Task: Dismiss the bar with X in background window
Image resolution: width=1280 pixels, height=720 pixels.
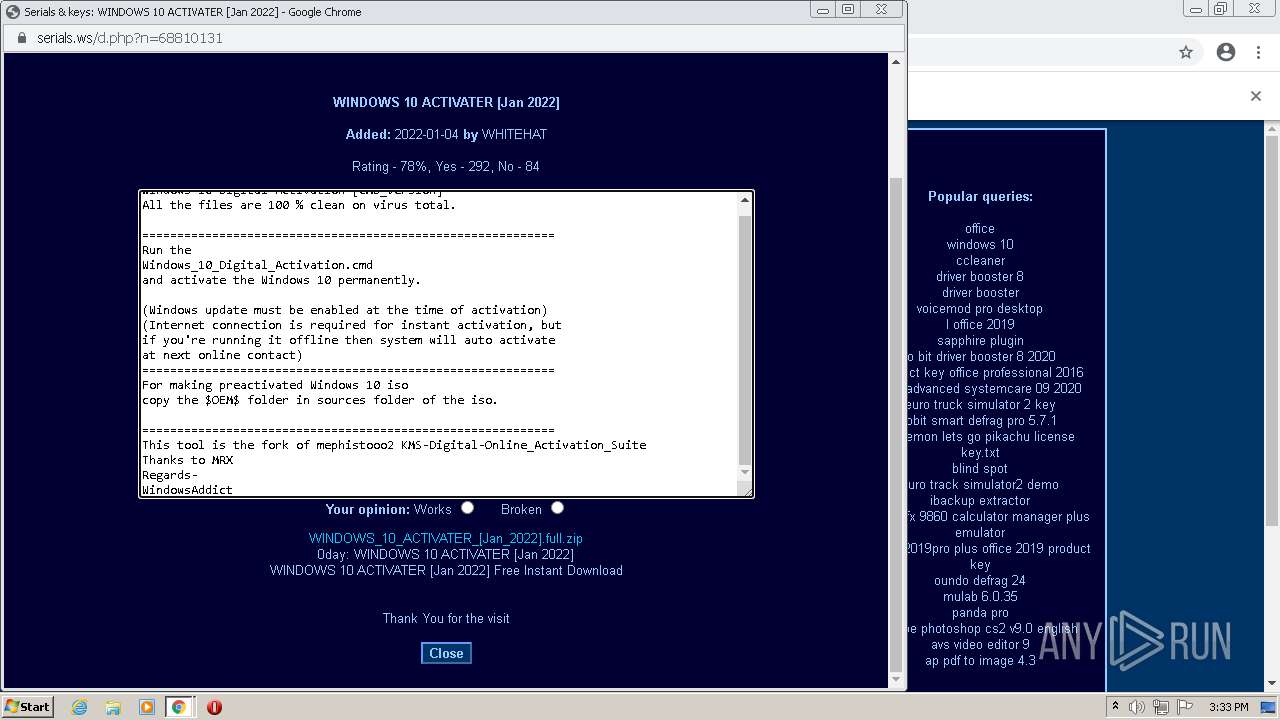Action: click(1256, 96)
